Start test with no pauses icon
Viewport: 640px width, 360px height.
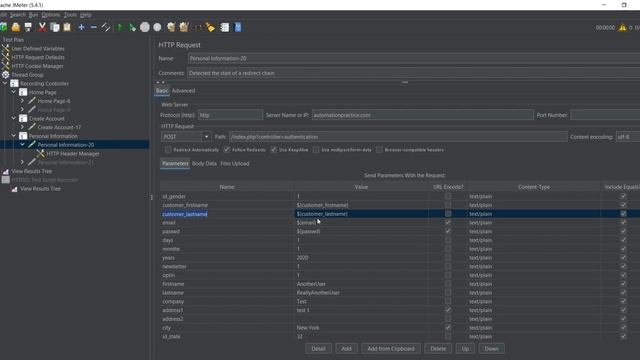[x=132, y=27]
